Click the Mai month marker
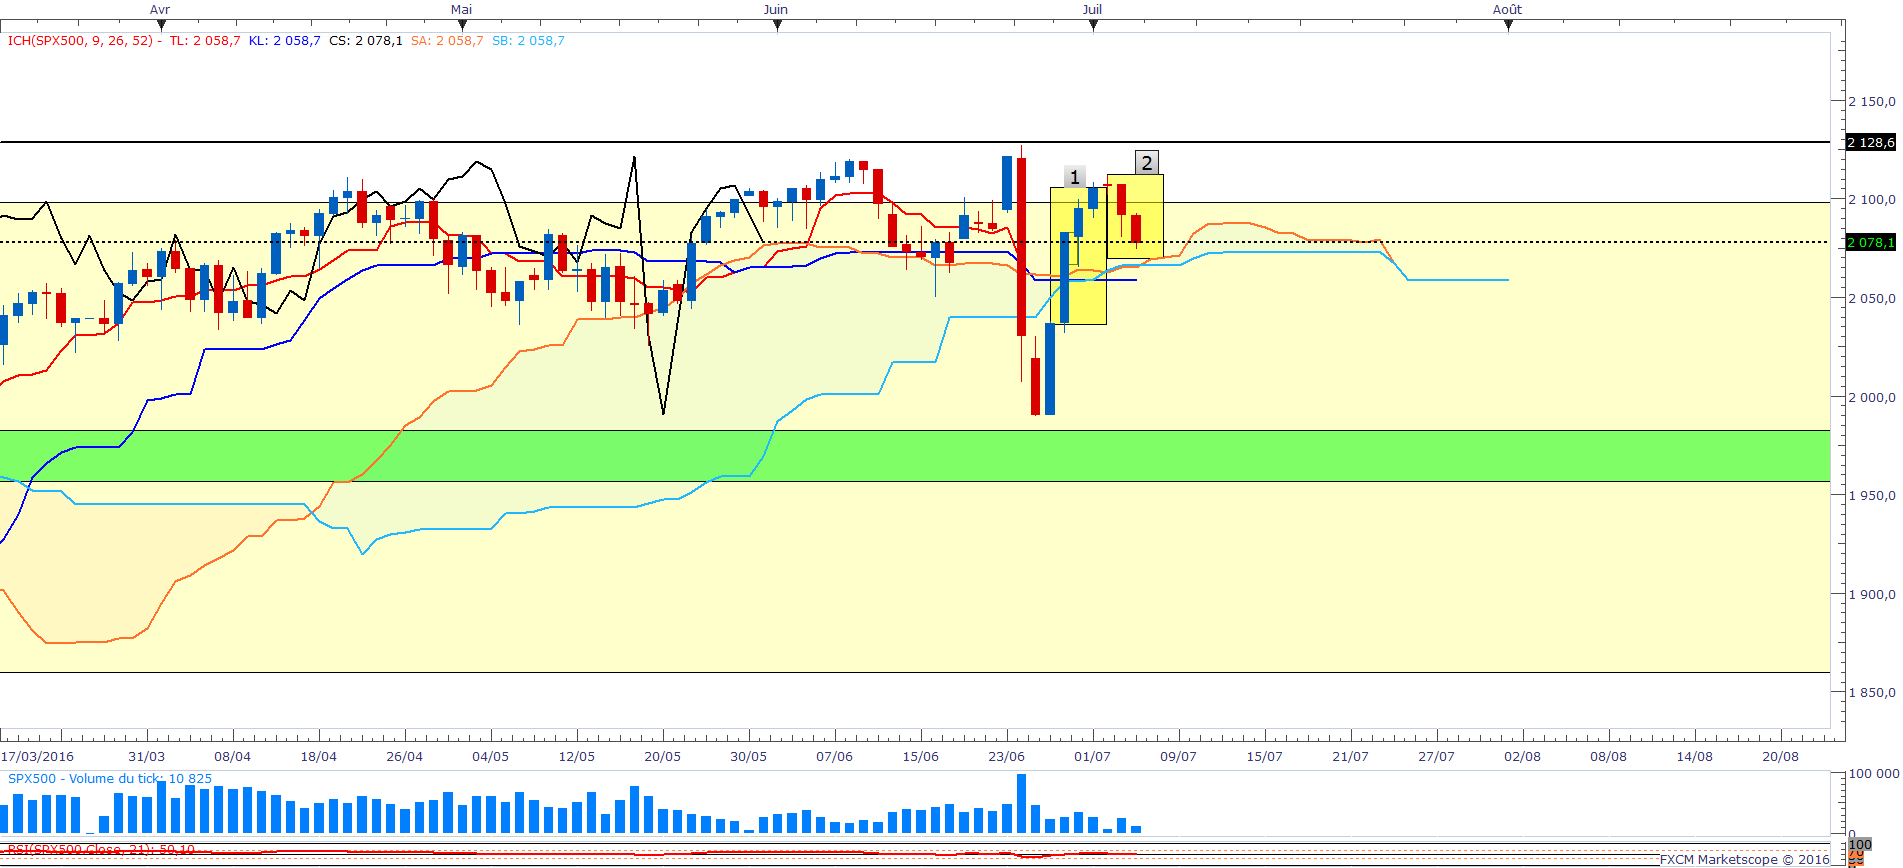 (x=461, y=10)
